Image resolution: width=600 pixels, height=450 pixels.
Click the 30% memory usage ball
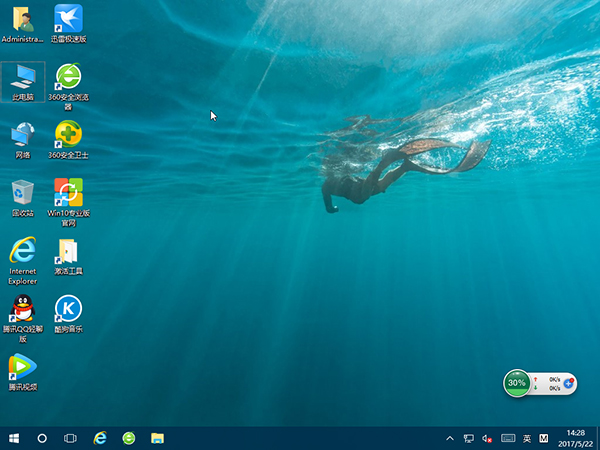[x=517, y=382]
